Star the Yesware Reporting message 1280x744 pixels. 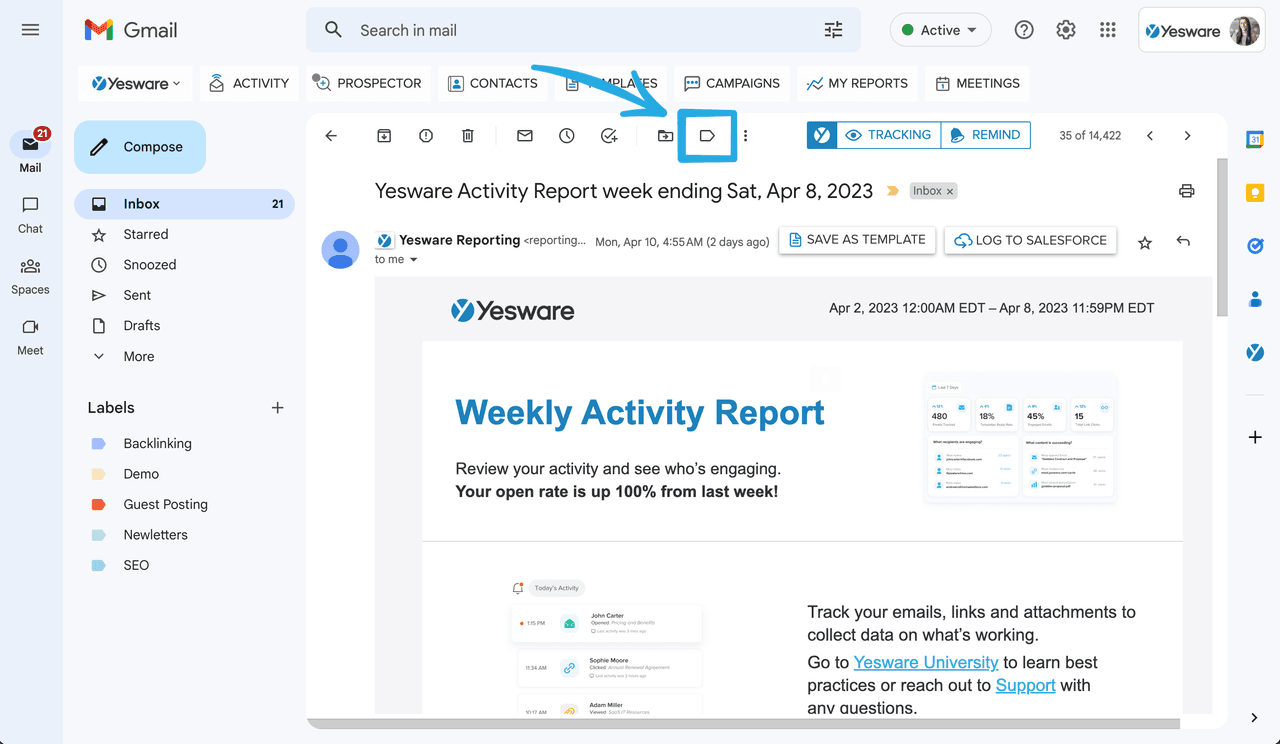coord(1145,242)
